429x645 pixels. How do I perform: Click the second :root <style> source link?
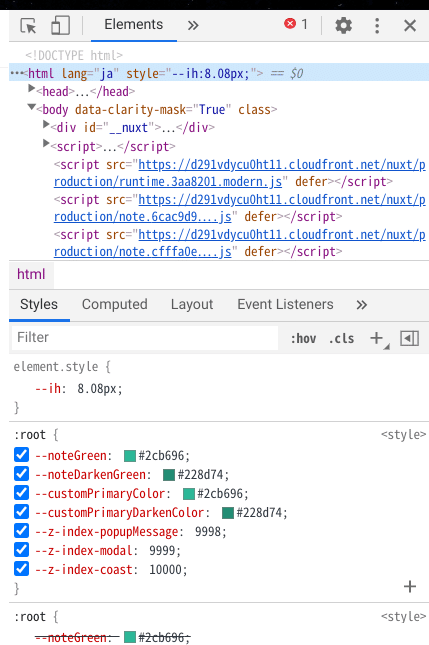pos(403,617)
